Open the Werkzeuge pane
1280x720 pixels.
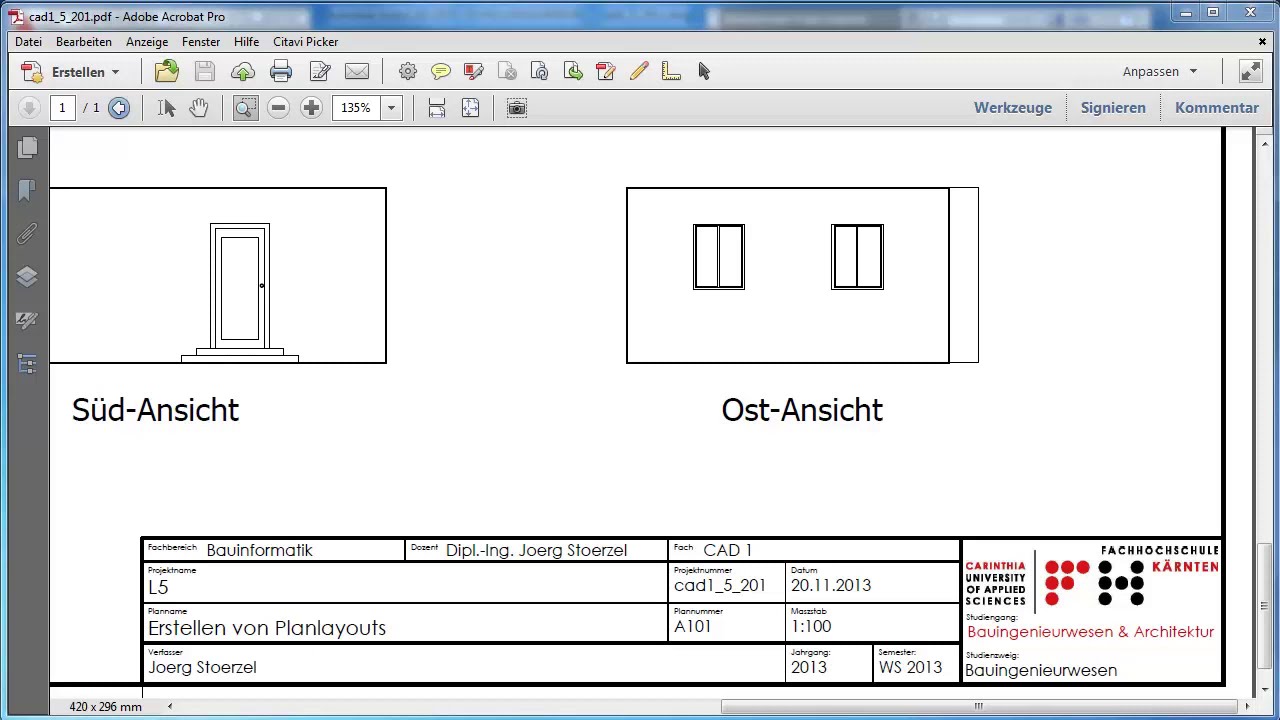point(1013,108)
